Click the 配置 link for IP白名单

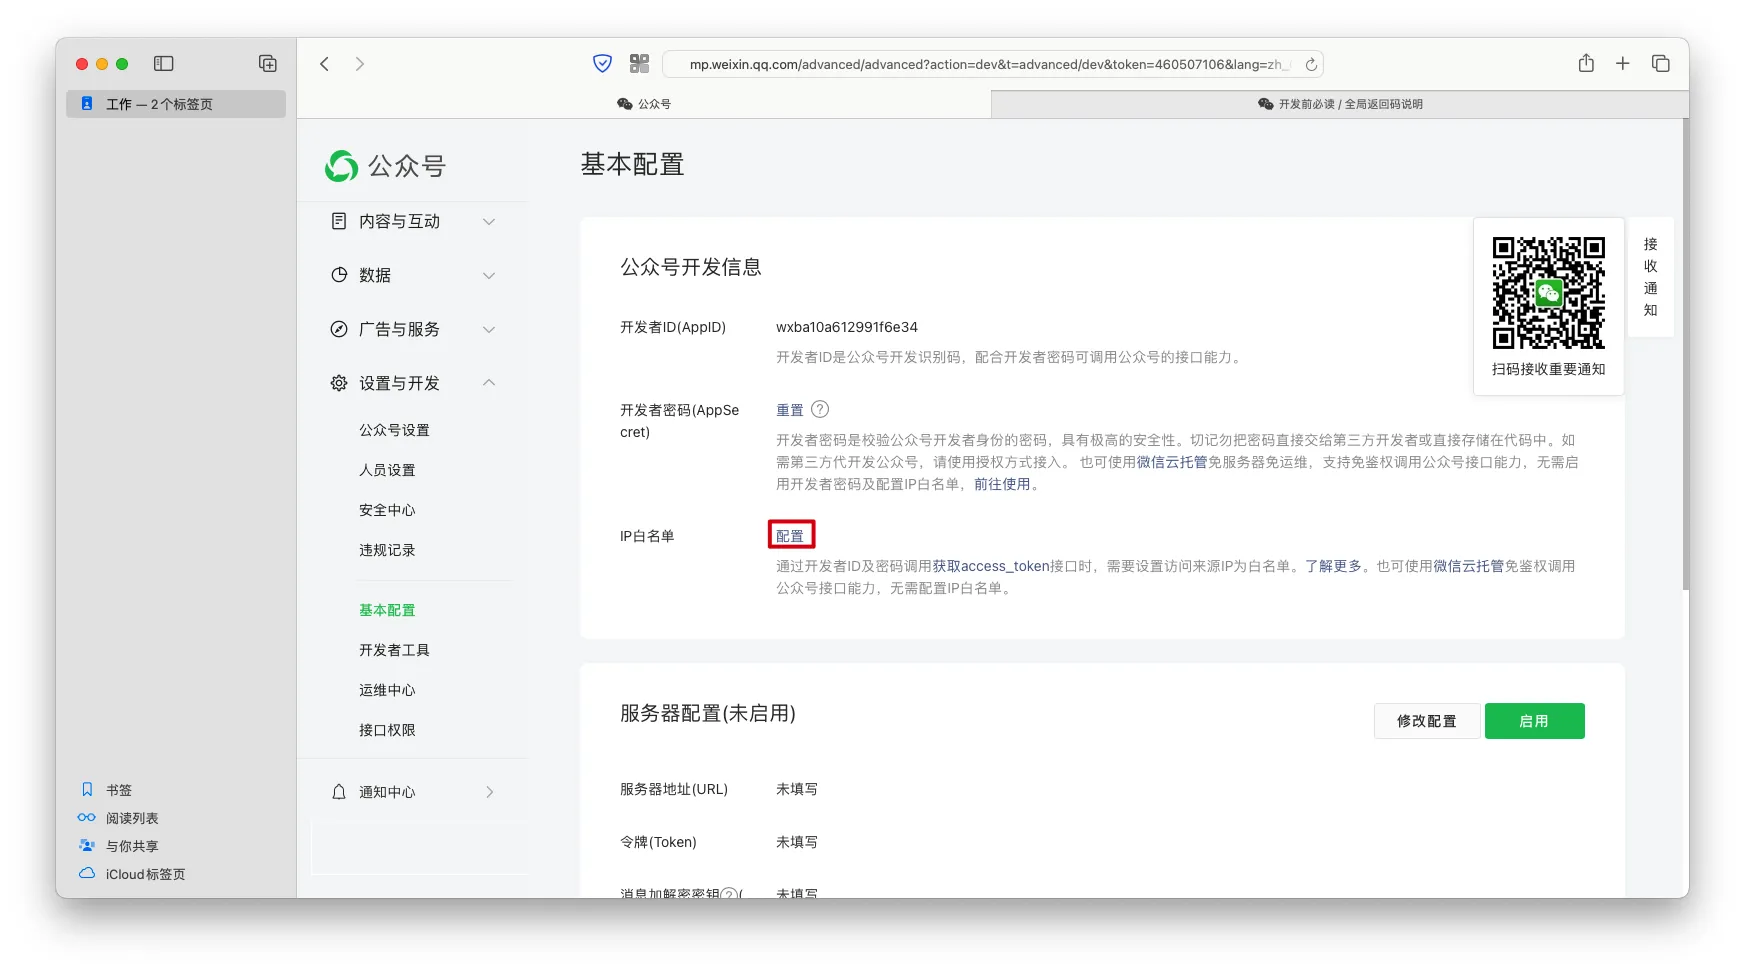[x=790, y=536]
